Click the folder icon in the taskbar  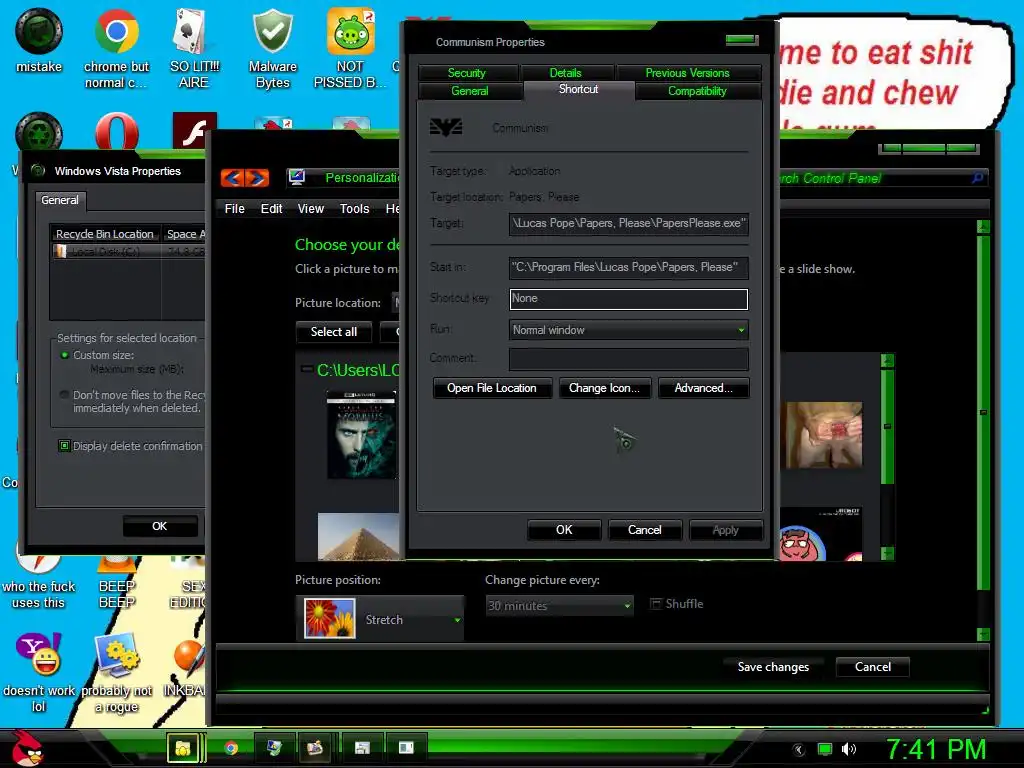[183, 748]
